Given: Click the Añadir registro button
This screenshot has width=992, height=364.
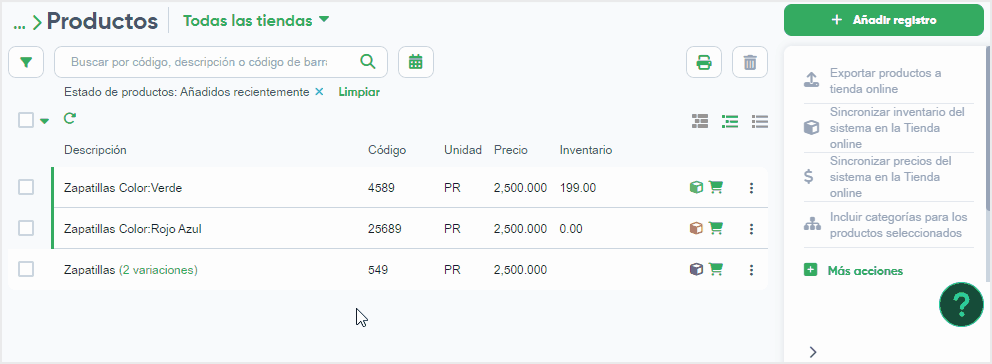Looking at the screenshot, I should point(884,20).
